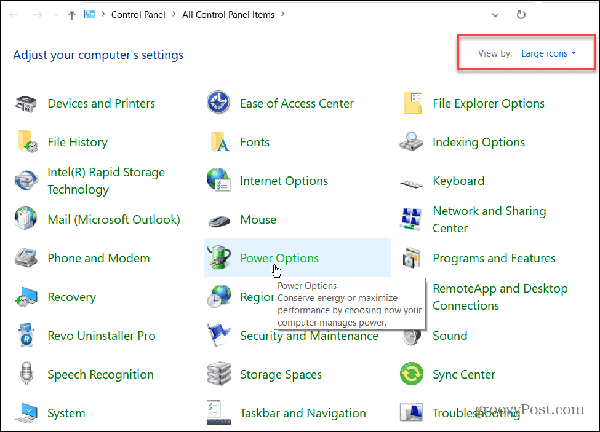Open Intel Rapid Storage Technology icon
This screenshot has width=600, height=432.
pyautogui.click(x=26, y=180)
